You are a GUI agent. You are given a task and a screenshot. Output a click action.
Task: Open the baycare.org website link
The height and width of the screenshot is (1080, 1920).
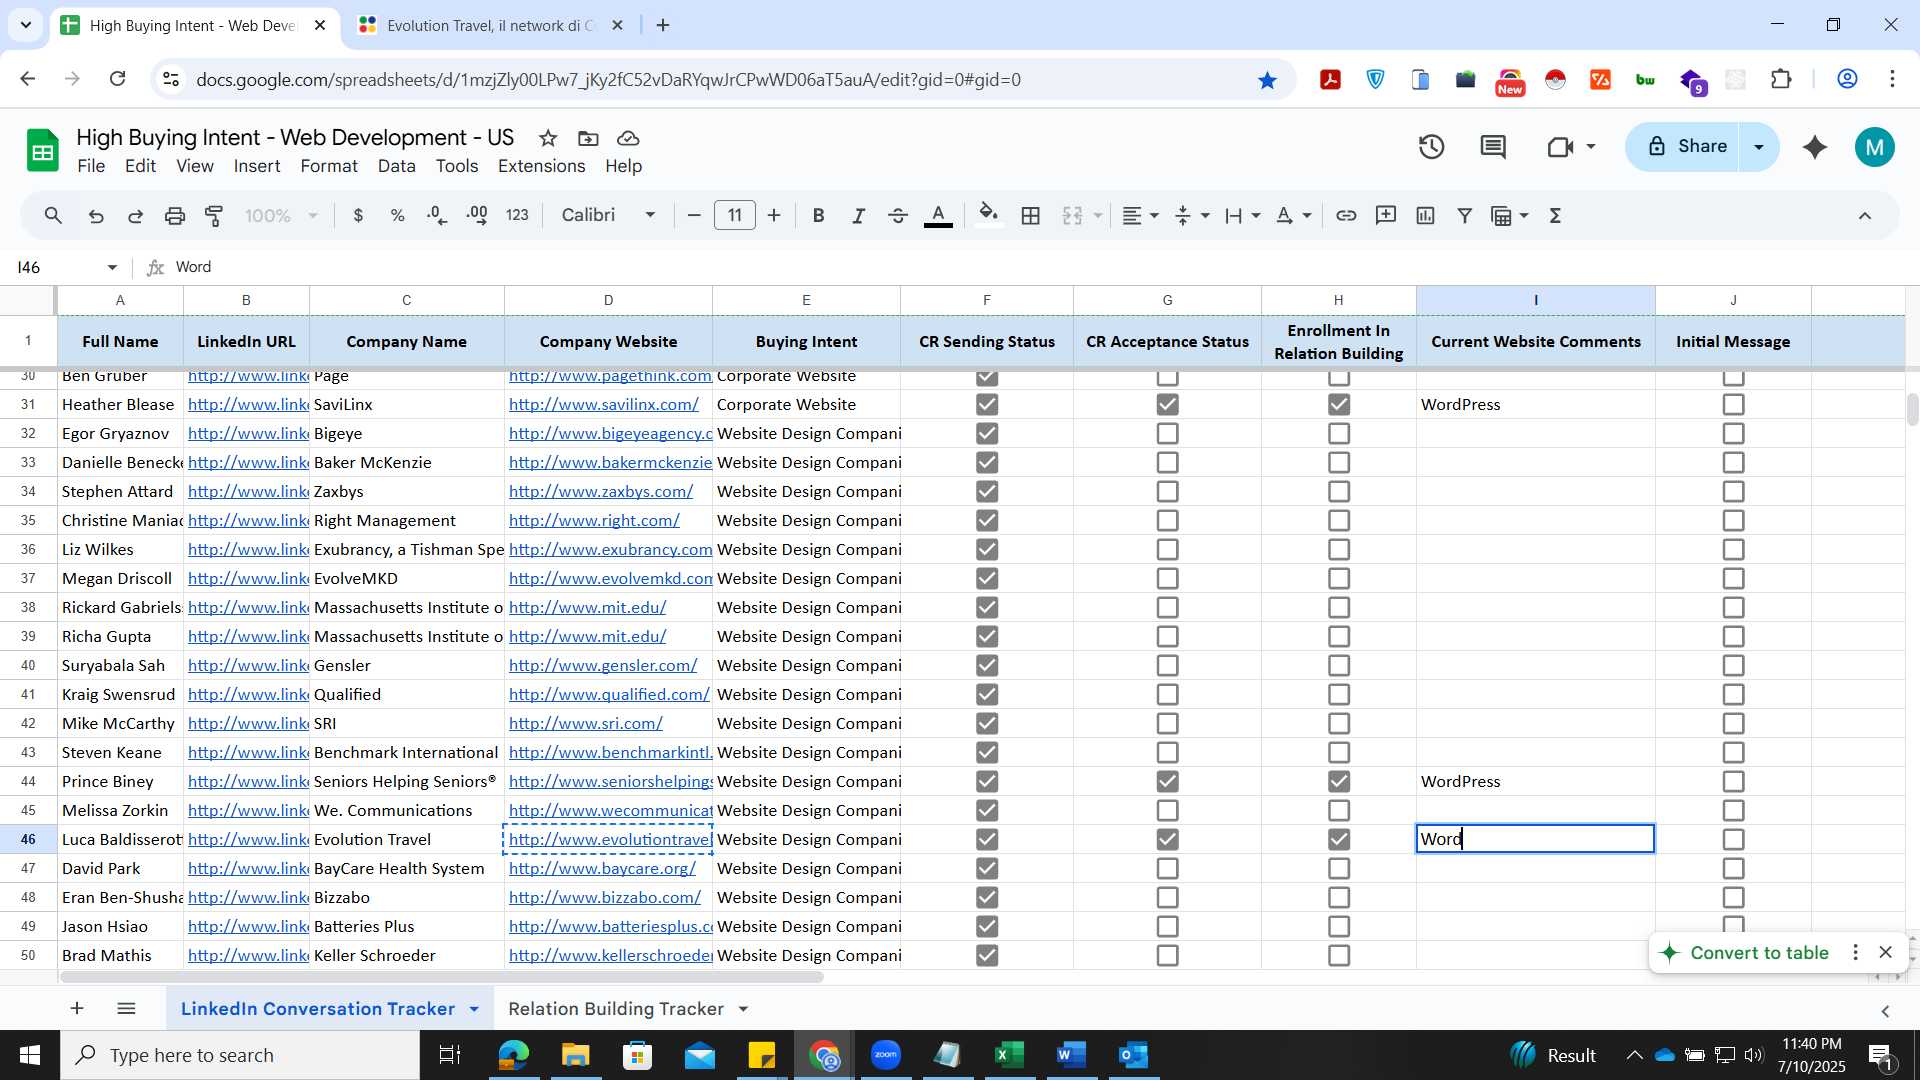click(602, 869)
